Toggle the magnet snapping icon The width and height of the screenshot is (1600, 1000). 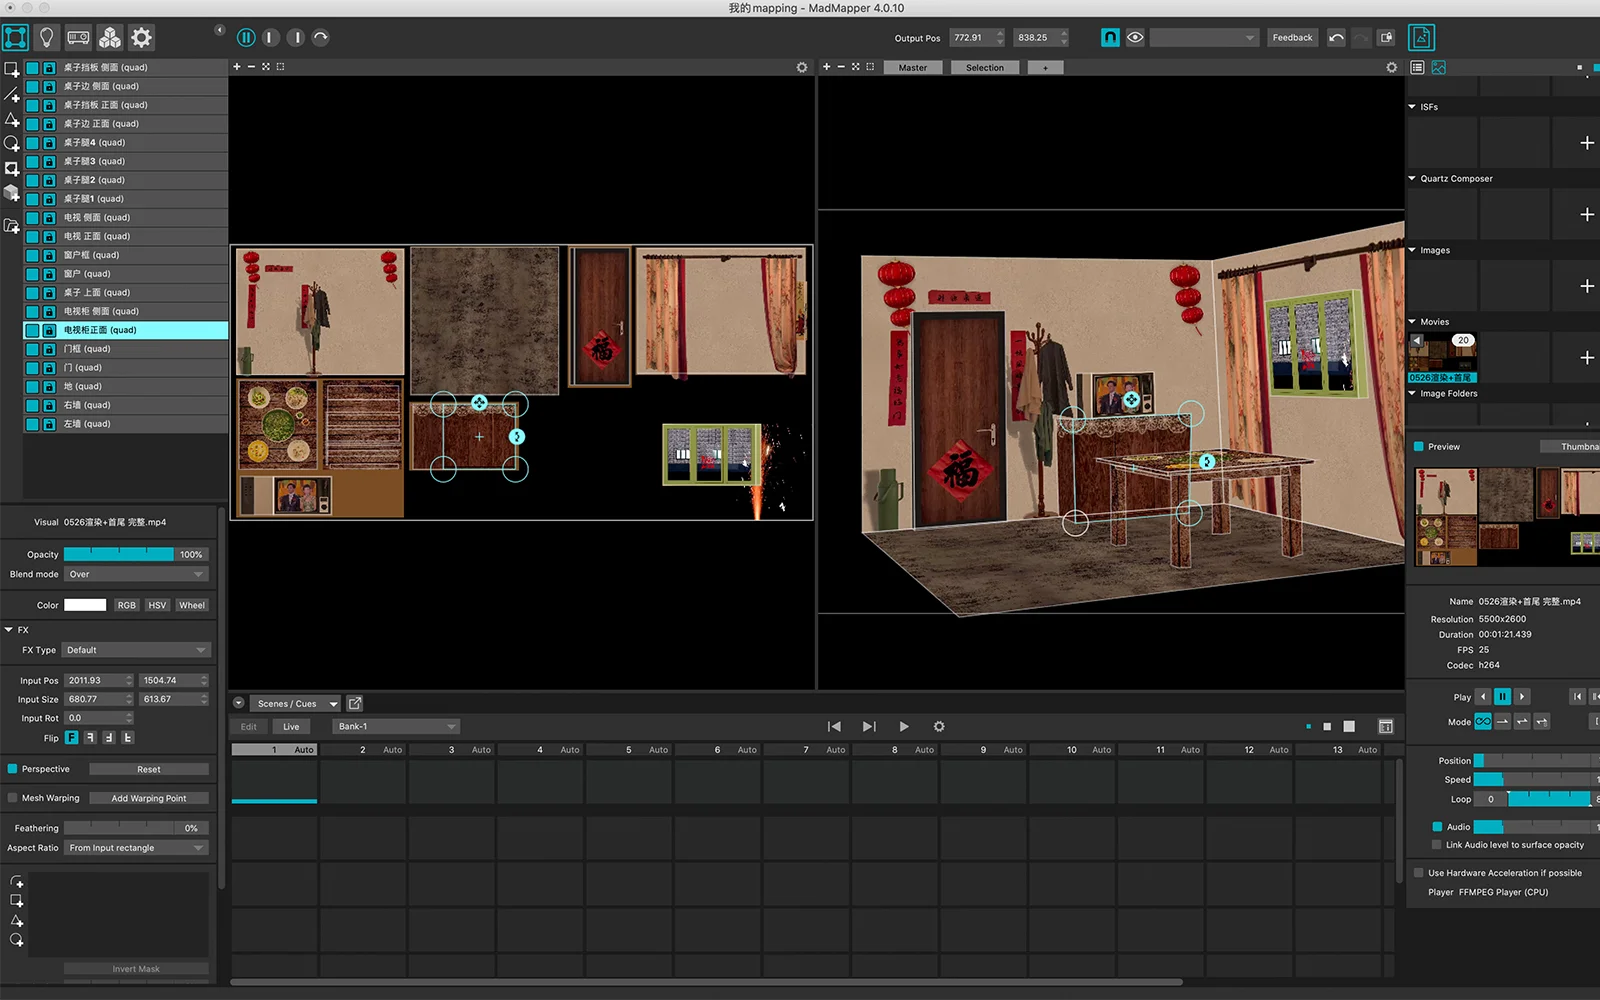point(1110,37)
